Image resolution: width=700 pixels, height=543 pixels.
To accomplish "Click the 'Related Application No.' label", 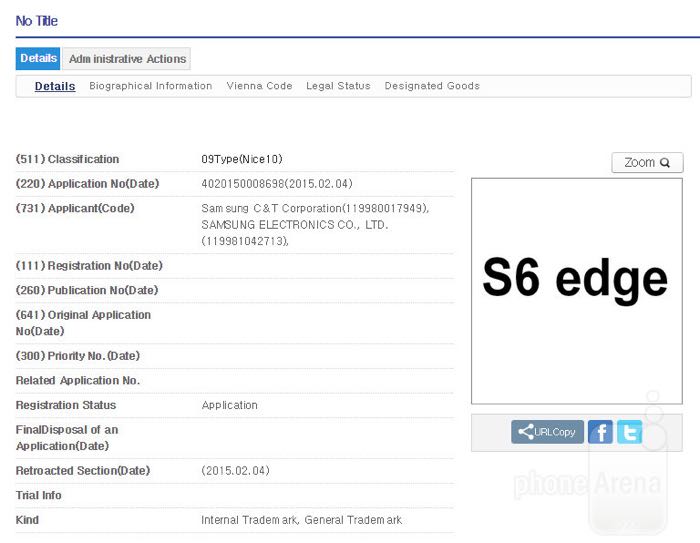I will pyautogui.click(x=78, y=380).
